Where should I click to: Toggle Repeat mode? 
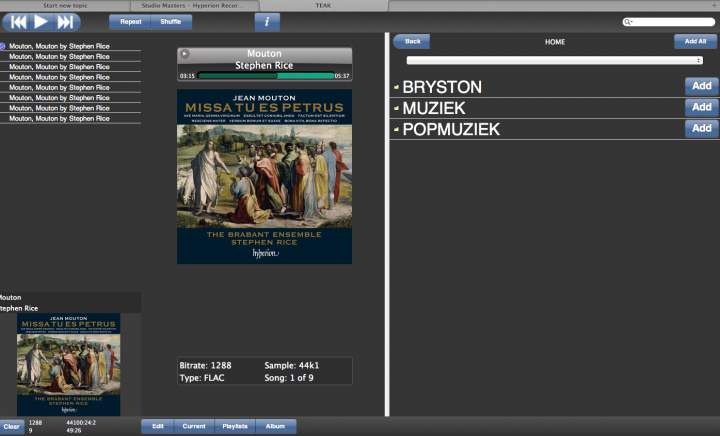click(130, 22)
